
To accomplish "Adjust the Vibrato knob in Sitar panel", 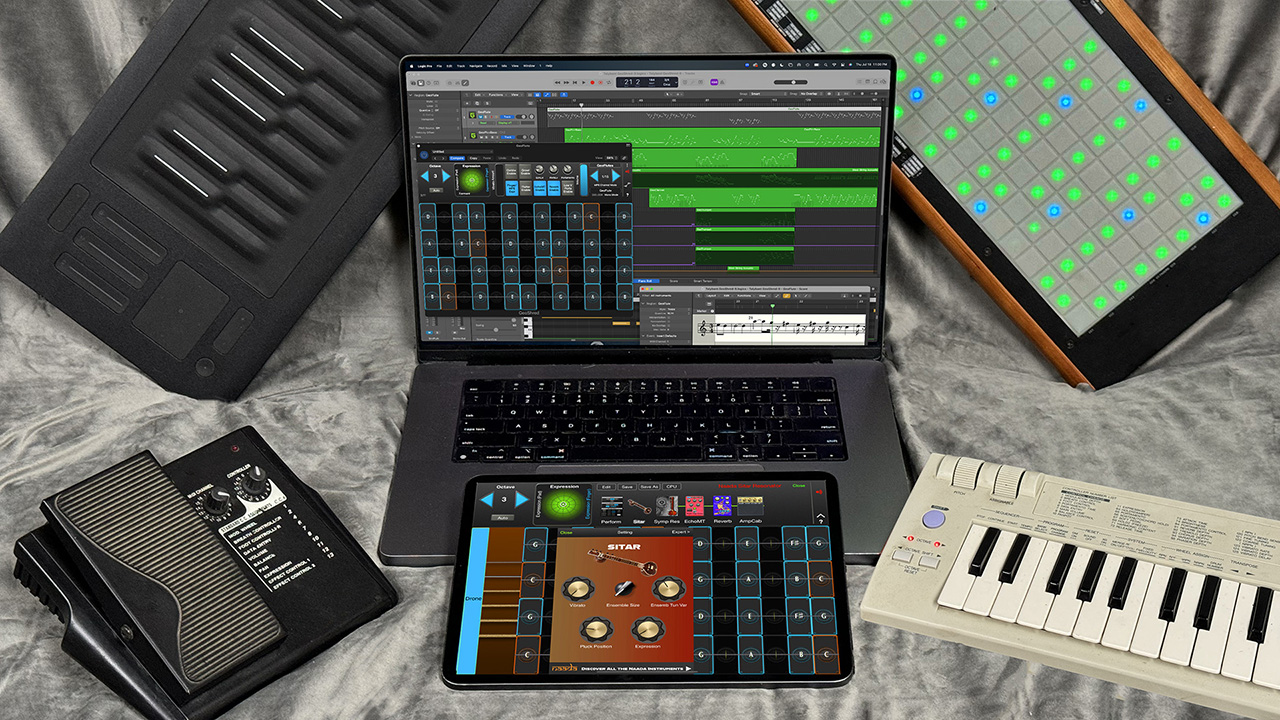I will [579, 589].
